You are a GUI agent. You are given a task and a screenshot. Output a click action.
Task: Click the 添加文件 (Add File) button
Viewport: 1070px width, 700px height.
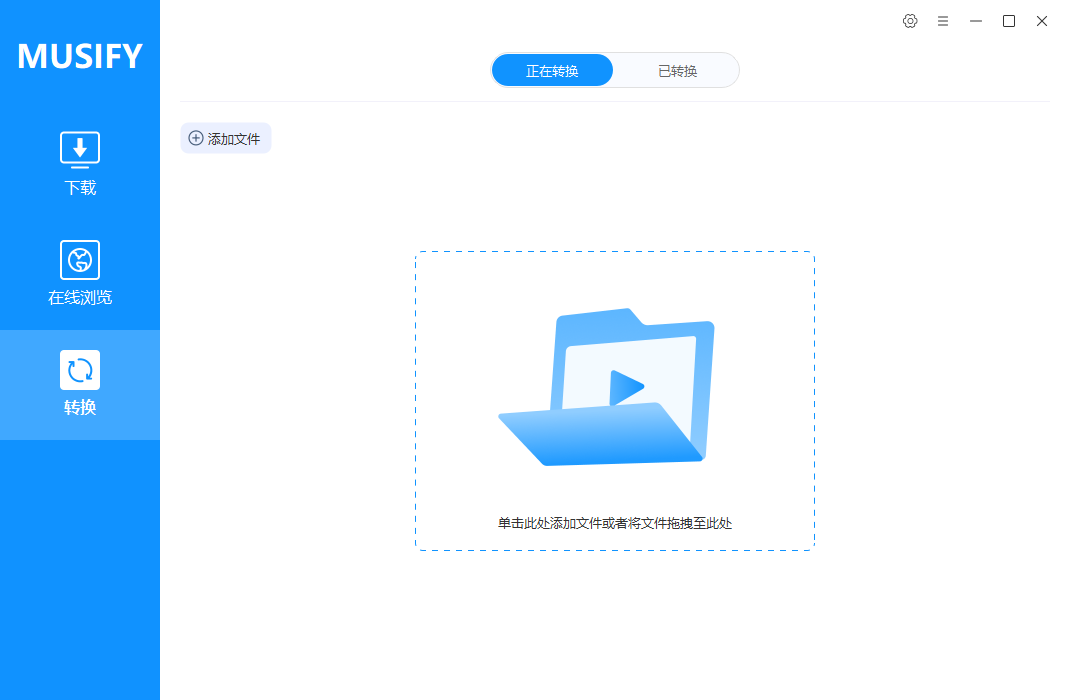click(225, 137)
